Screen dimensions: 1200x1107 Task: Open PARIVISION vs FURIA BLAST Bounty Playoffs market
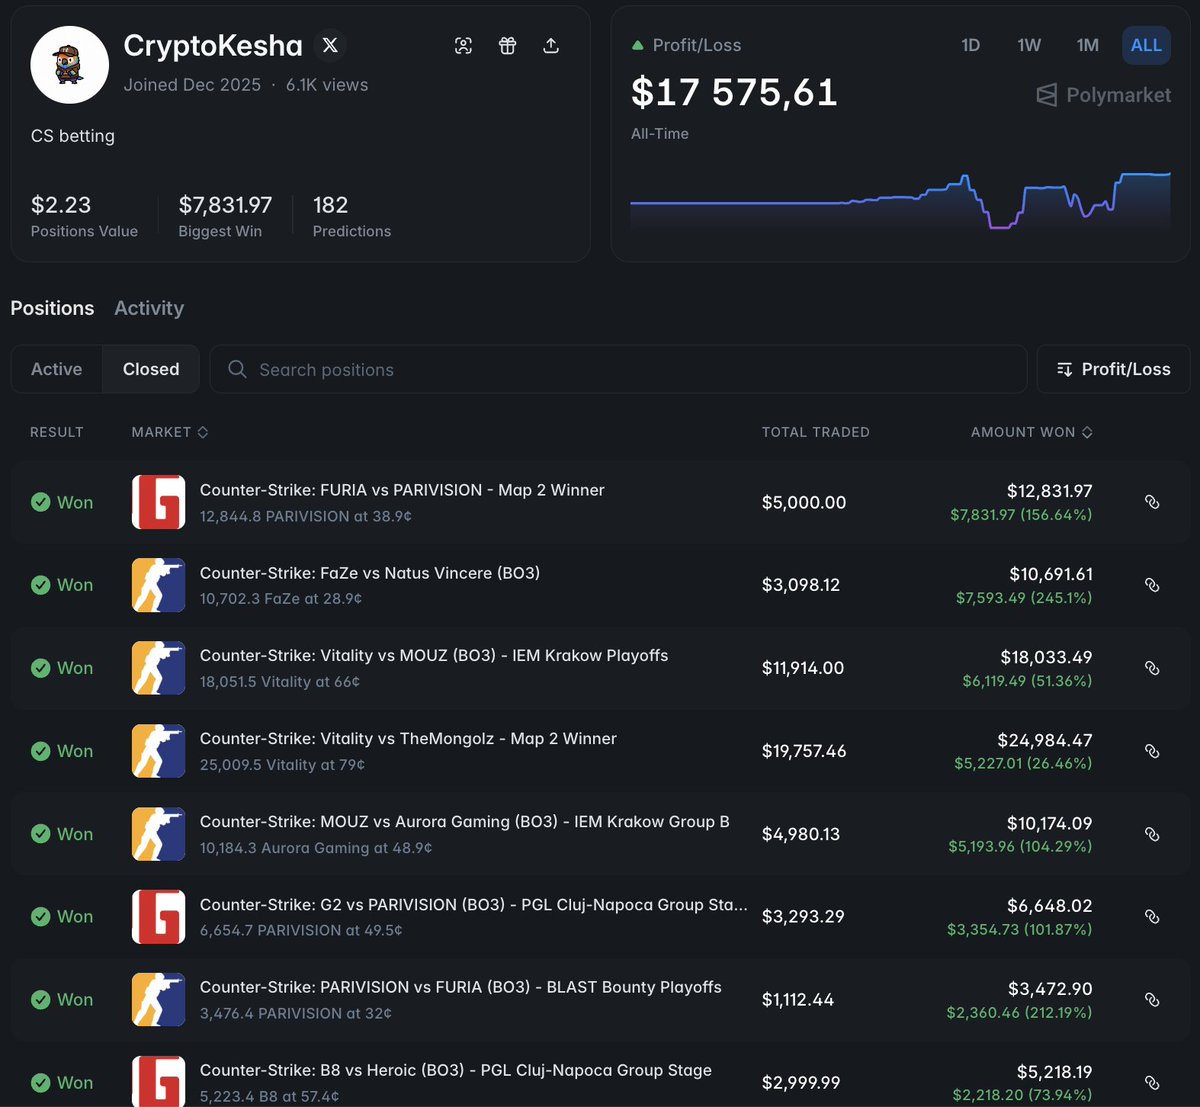coord(461,987)
